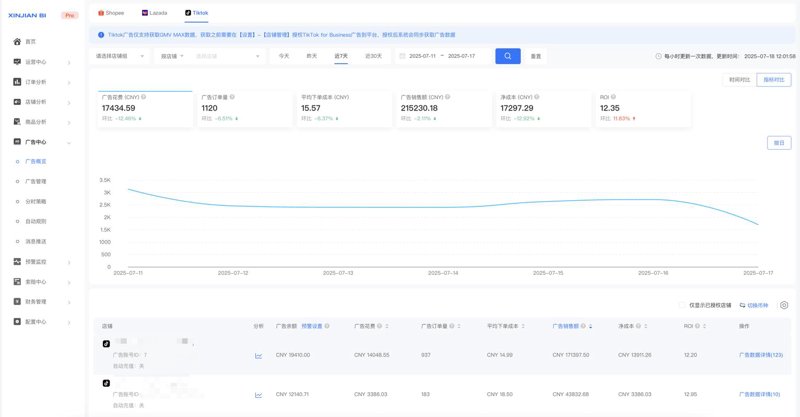Sort table by 净成本 column arrows
Screen dimensions: 800x417
645,326
